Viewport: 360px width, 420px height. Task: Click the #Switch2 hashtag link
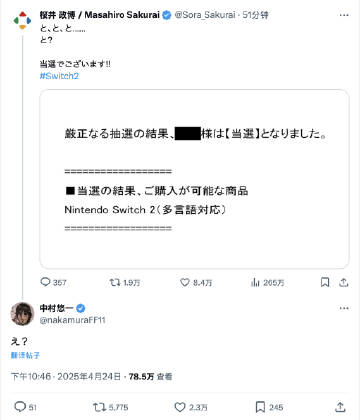59,76
